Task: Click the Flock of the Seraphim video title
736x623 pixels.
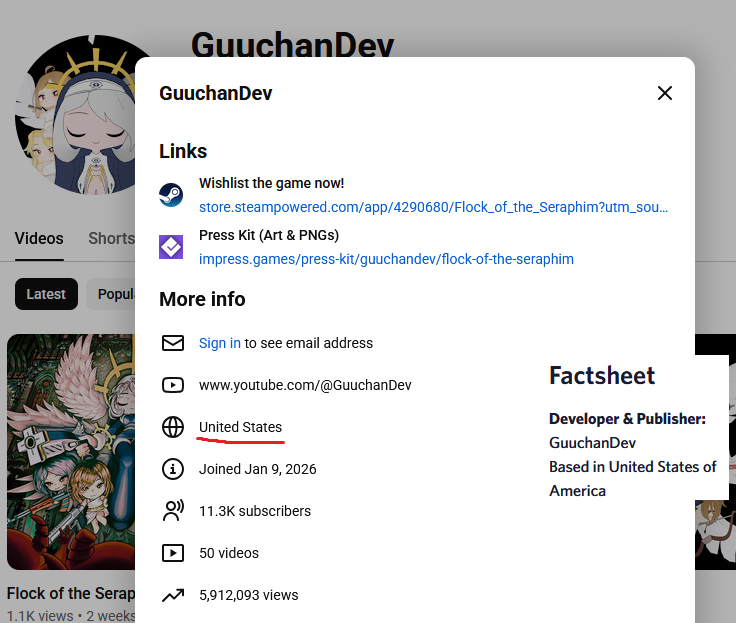Action: [x=71, y=593]
